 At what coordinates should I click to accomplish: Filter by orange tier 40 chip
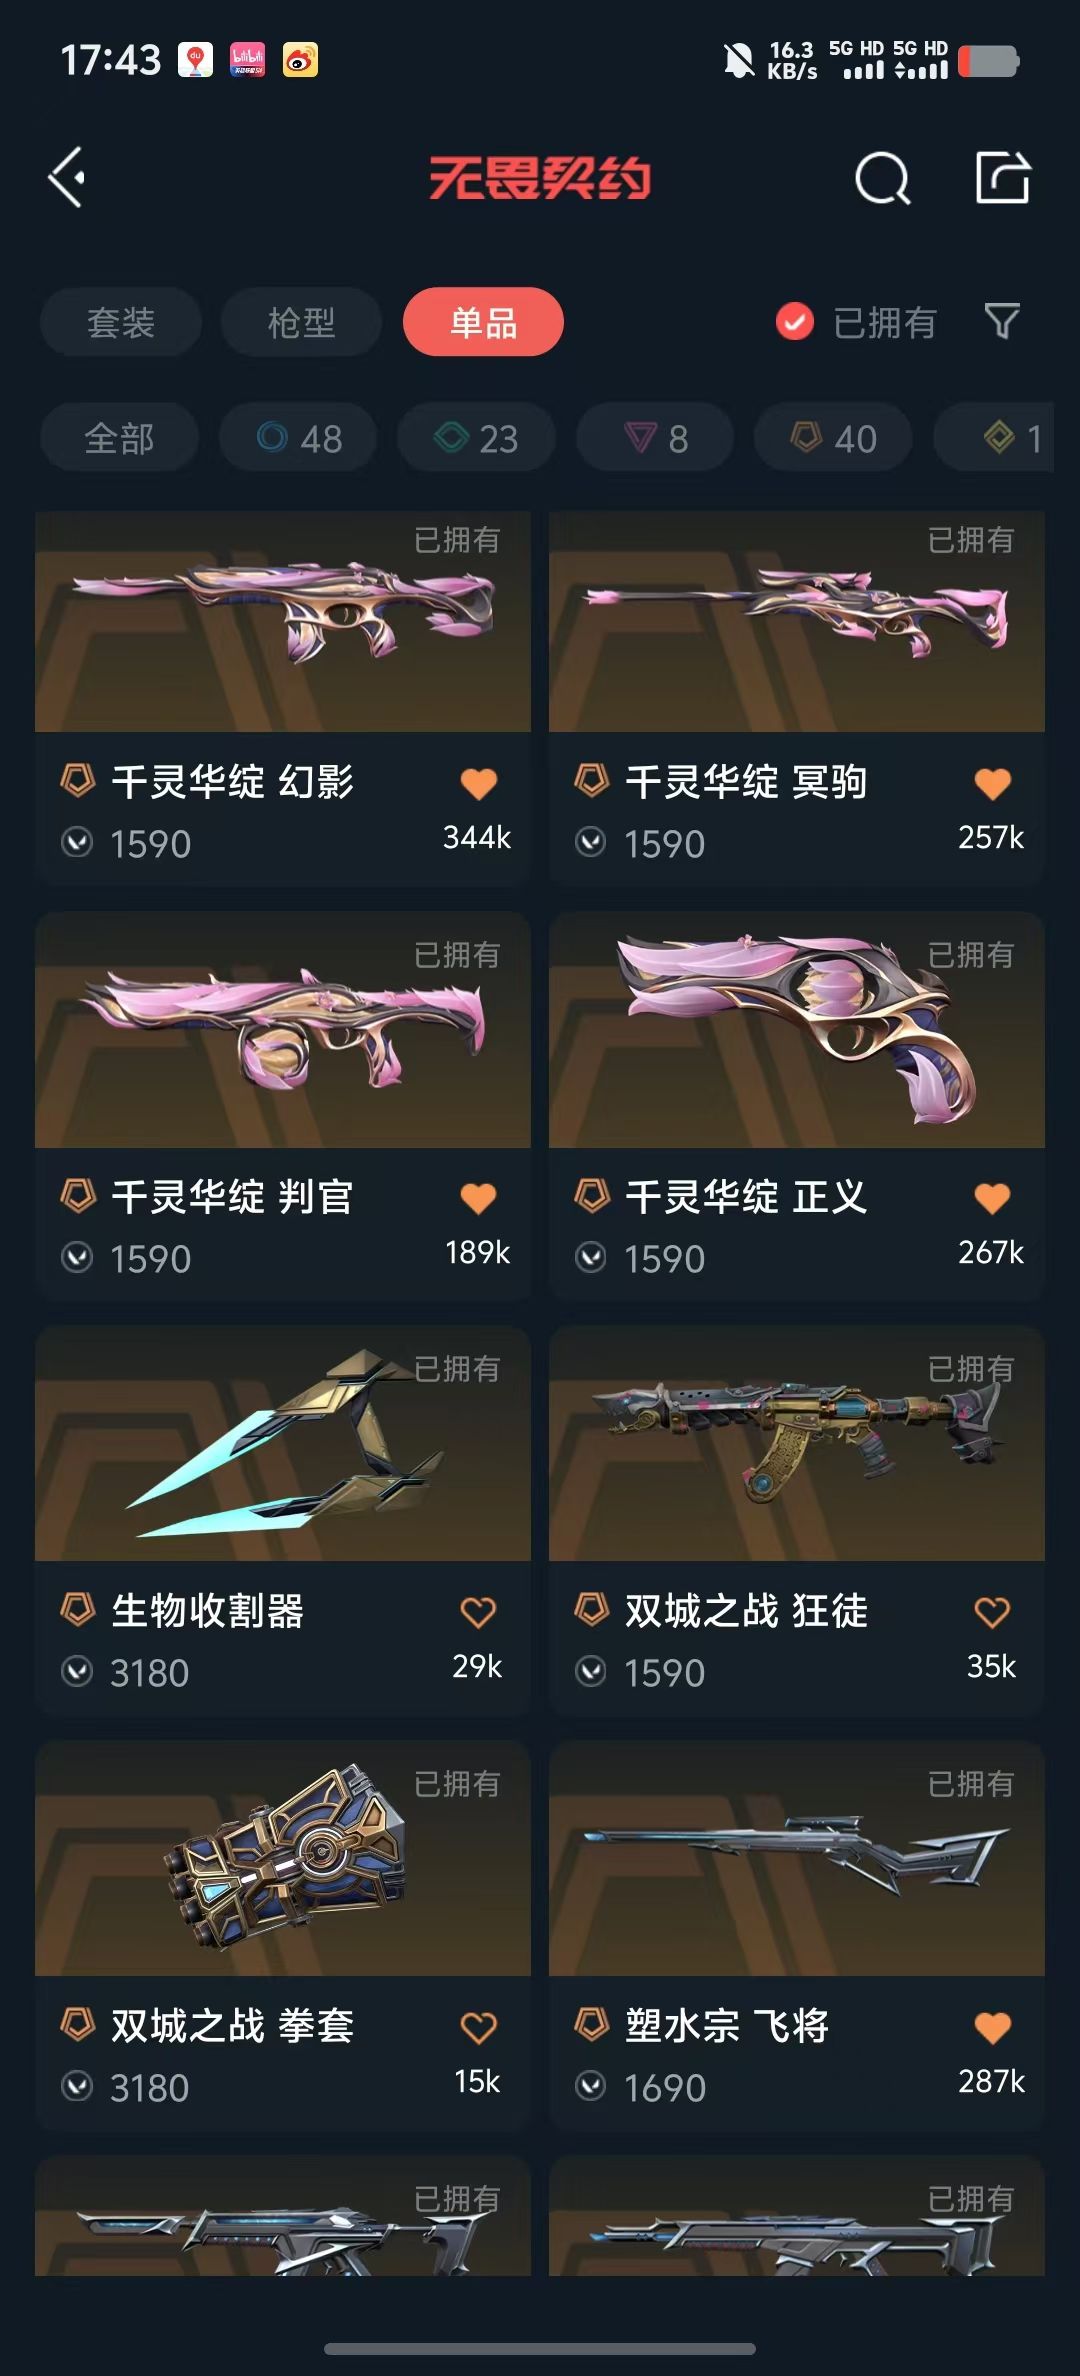[x=833, y=438]
